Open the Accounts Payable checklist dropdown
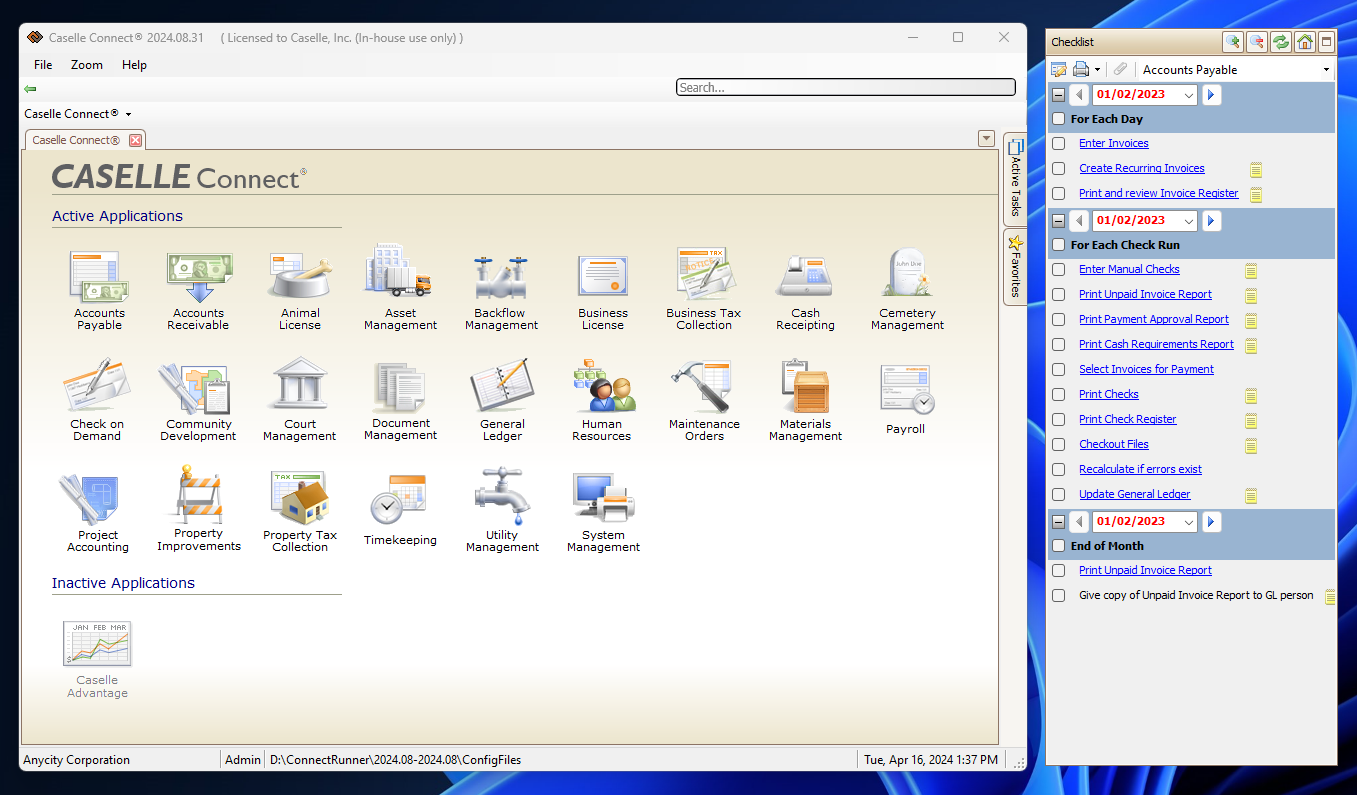 click(x=1326, y=70)
